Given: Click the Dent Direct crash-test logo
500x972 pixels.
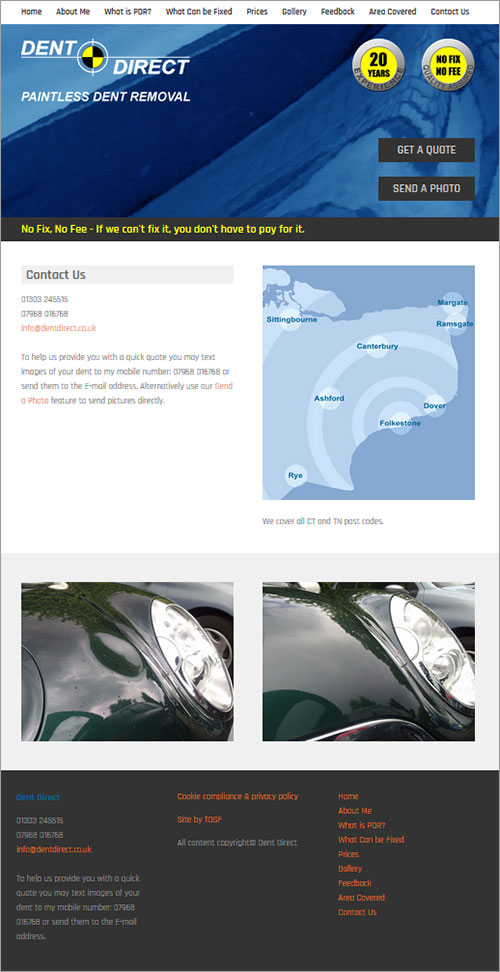Looking at the screenshot, I should coord(105,57).
